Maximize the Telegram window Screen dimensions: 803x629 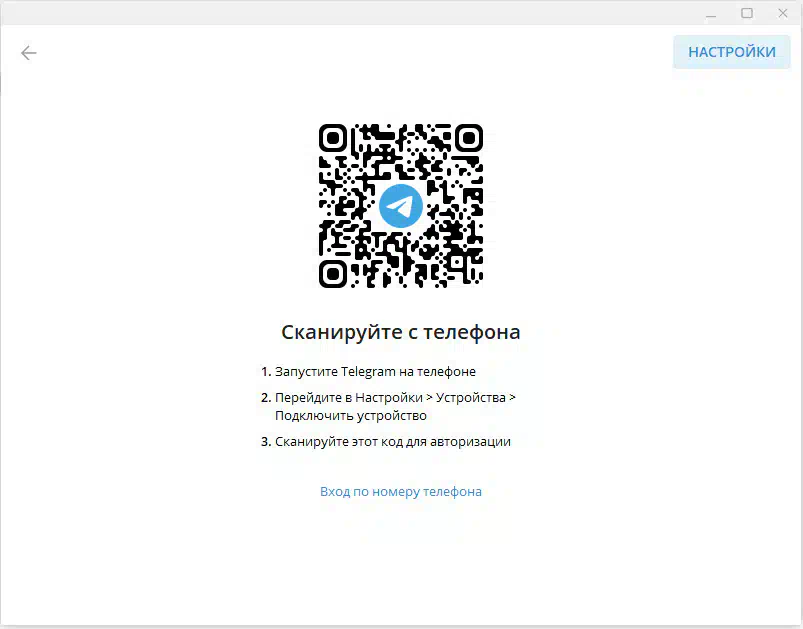[747, 13]
